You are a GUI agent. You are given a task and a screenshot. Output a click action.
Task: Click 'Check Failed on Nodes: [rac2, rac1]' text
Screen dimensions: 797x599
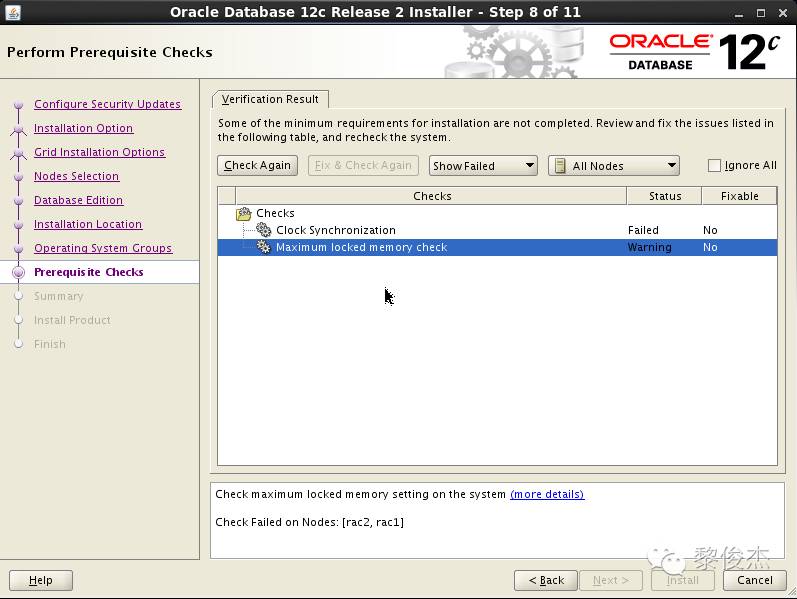tap(310, 522)
